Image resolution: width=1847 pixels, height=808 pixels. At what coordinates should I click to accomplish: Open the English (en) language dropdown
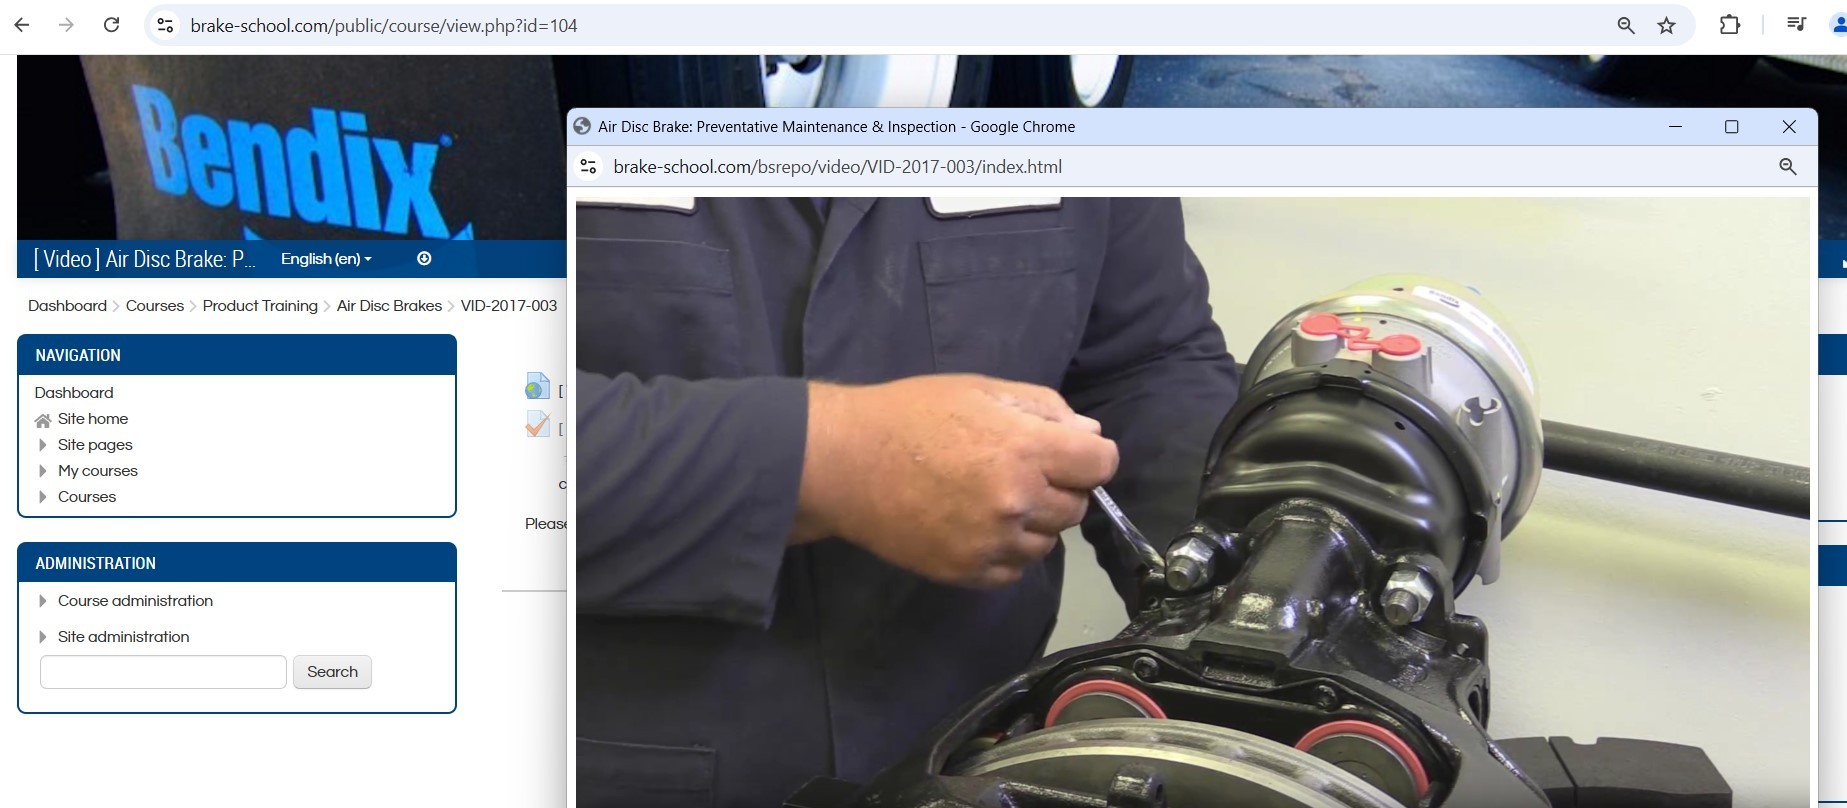[x=326, y=259]
